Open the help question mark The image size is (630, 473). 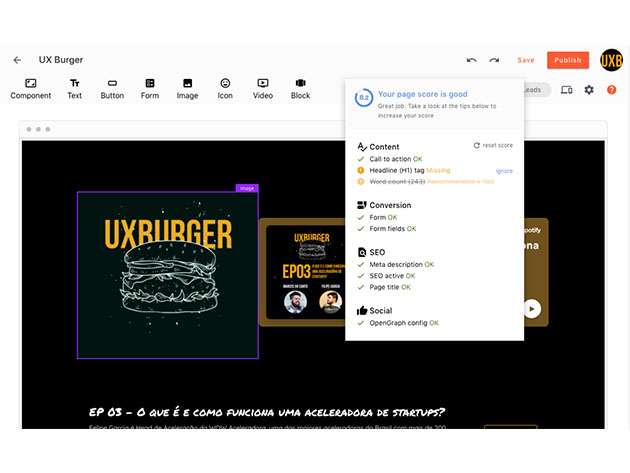tap(612, 90)
